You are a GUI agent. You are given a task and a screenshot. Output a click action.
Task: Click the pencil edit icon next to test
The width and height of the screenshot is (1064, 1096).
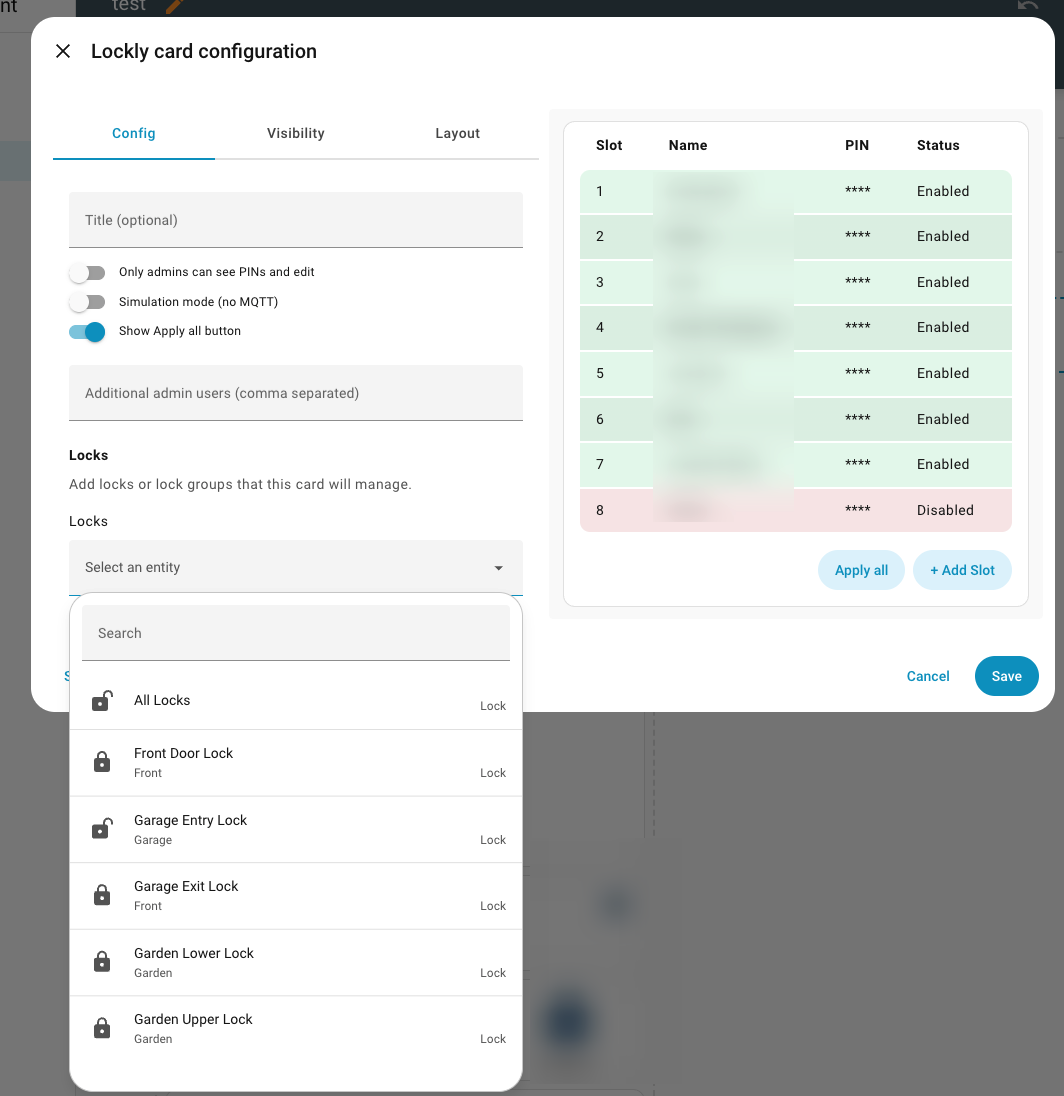coord(174,6)
